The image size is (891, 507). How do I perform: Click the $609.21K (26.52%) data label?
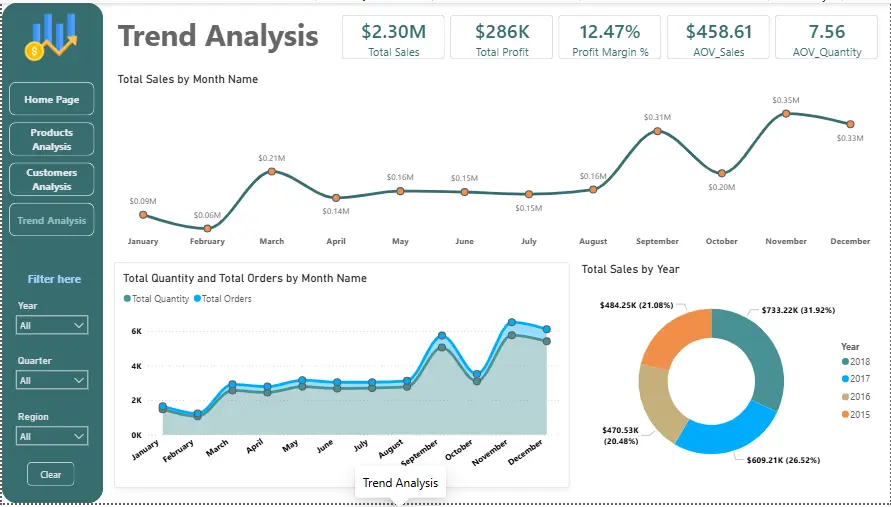pyautogui.click(x=784, y=460)
